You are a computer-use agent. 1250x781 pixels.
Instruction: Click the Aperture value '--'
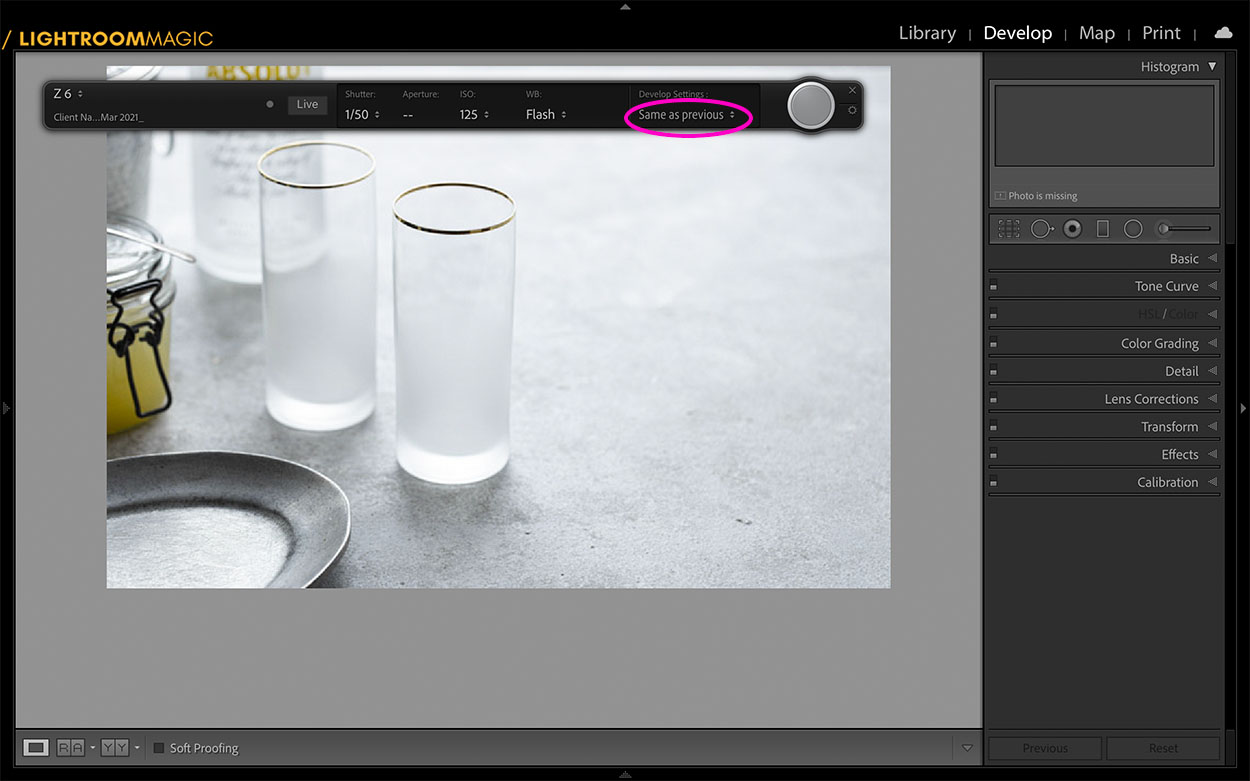408,115
